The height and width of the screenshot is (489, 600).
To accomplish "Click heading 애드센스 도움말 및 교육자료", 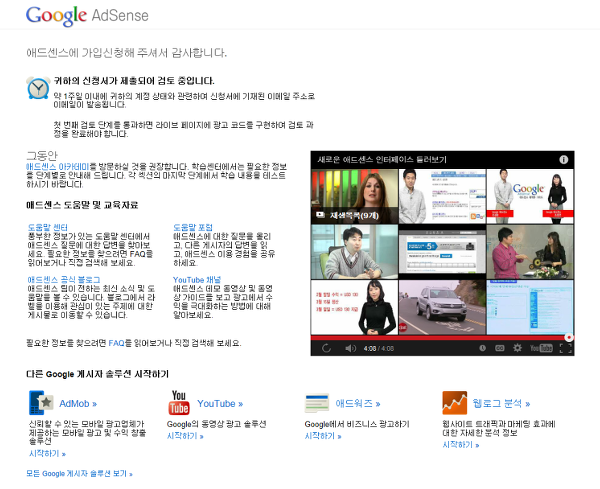I will (x=82, y=205).
